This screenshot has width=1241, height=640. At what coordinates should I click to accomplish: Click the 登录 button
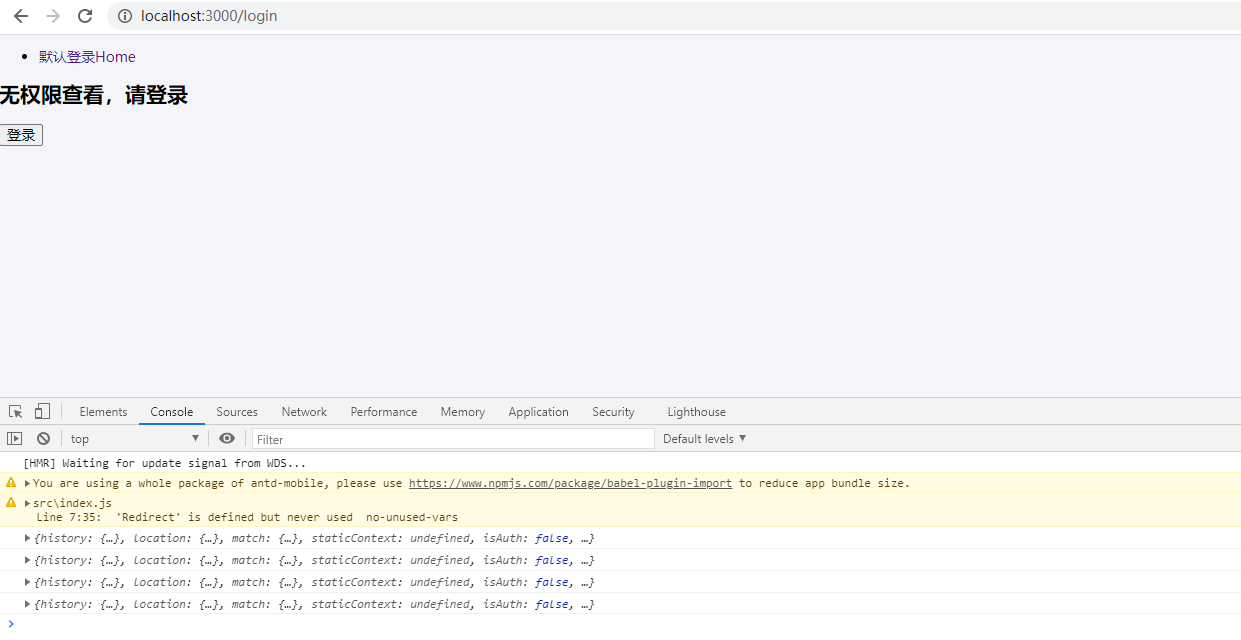21,135
